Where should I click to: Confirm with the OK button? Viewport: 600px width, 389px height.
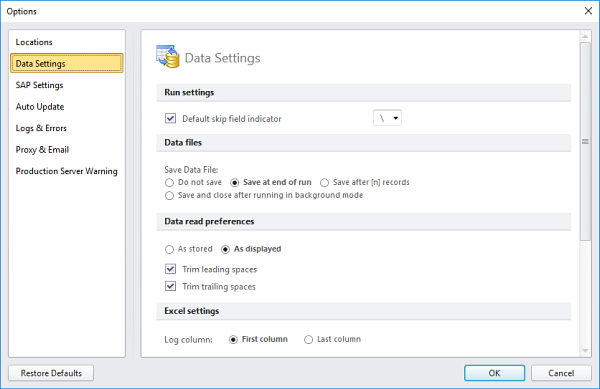pos(494,373)
